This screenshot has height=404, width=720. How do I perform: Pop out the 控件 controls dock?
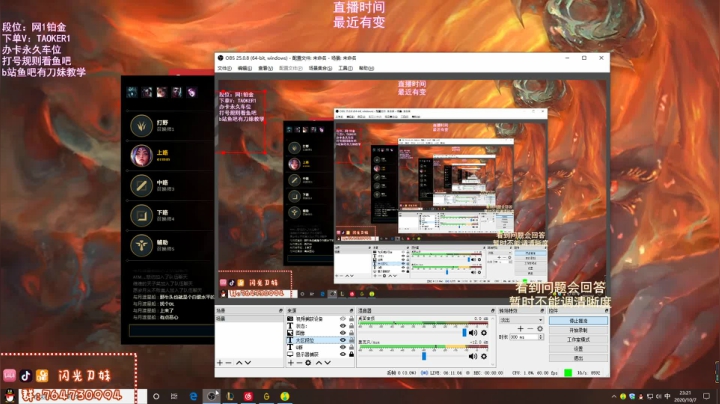606,311
